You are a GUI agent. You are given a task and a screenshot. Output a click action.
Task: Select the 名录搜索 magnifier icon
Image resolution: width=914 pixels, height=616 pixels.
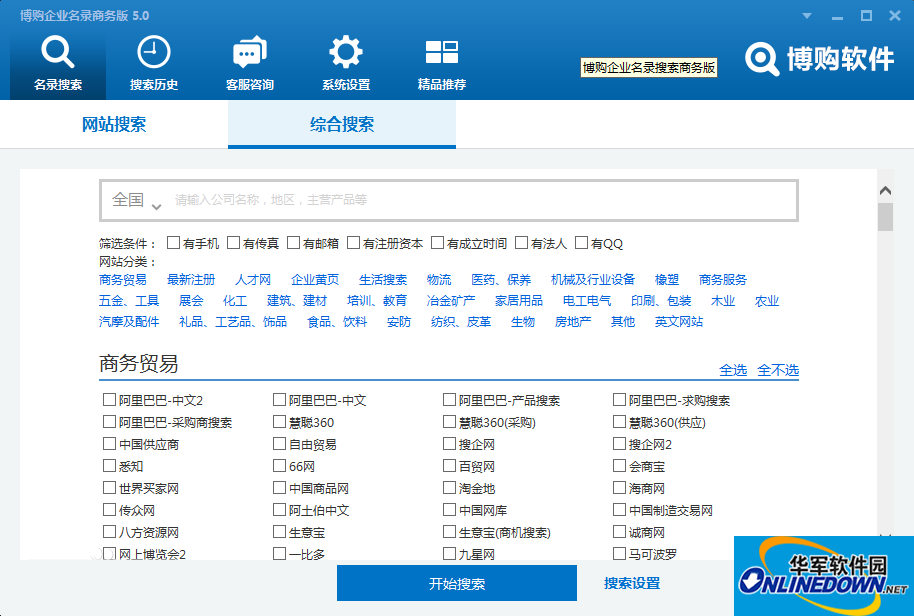point(56,55)
